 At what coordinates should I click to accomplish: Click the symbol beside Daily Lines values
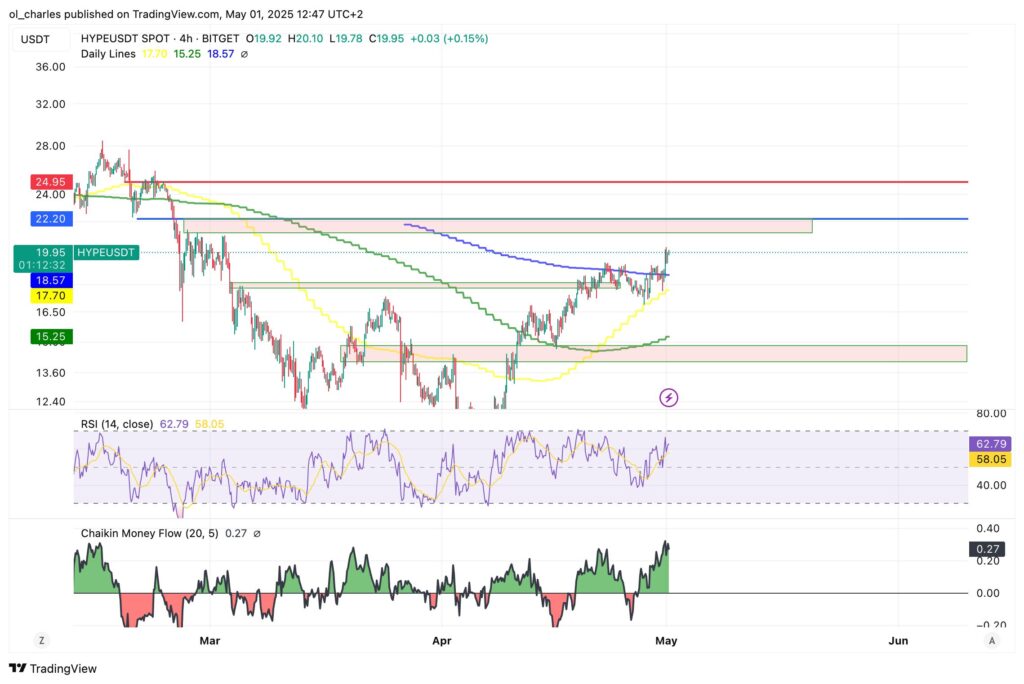(245, 53)
